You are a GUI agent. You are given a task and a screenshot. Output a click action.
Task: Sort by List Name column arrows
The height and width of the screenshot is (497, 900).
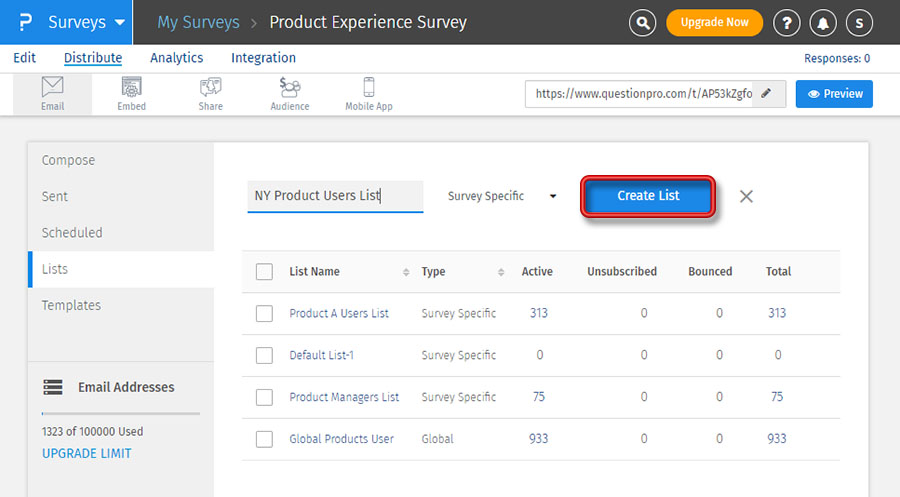point(406,272)
